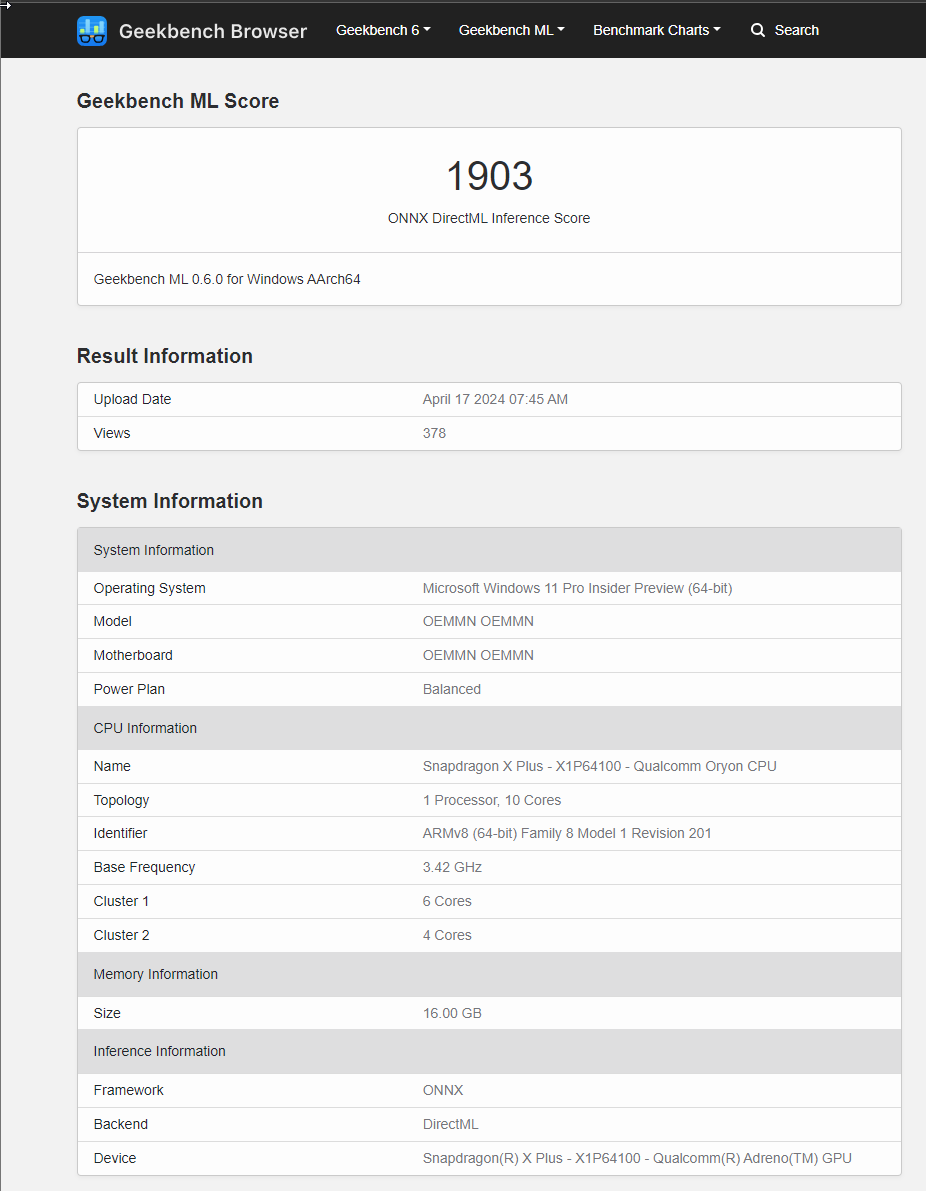Click the Backend DirectML value
This screenshot has width=926, height=1191.
[x=450, y=1124]
